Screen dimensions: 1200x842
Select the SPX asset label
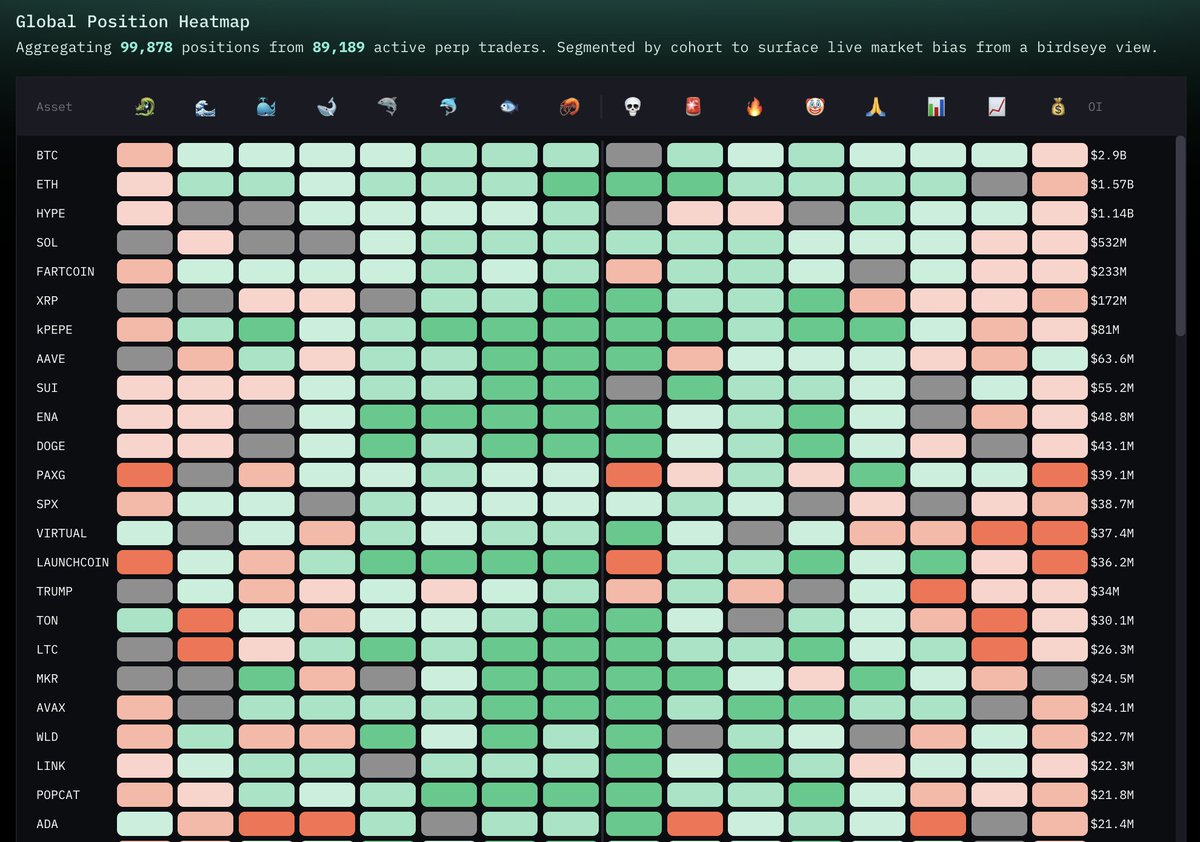[x=47, y=504]
